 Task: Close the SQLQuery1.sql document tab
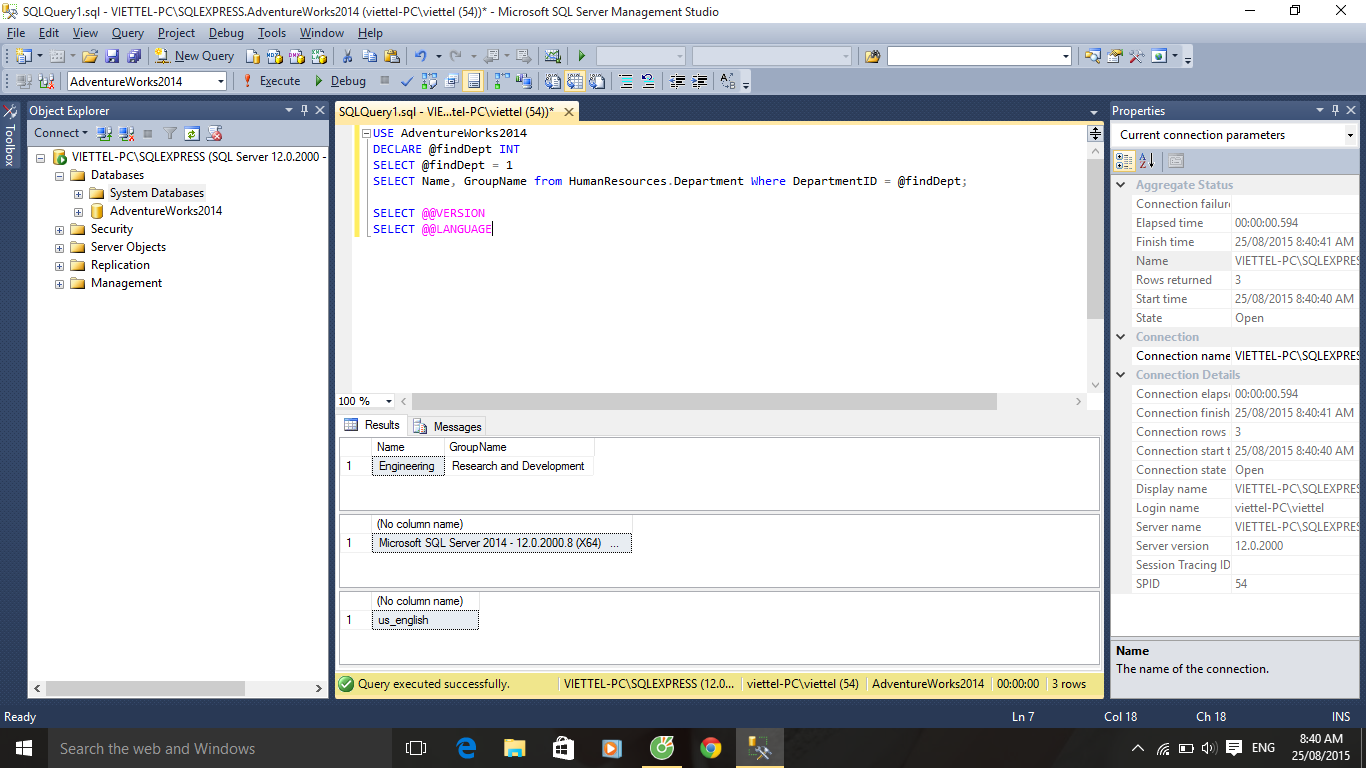pyautogui.click(x=569, y=112)
